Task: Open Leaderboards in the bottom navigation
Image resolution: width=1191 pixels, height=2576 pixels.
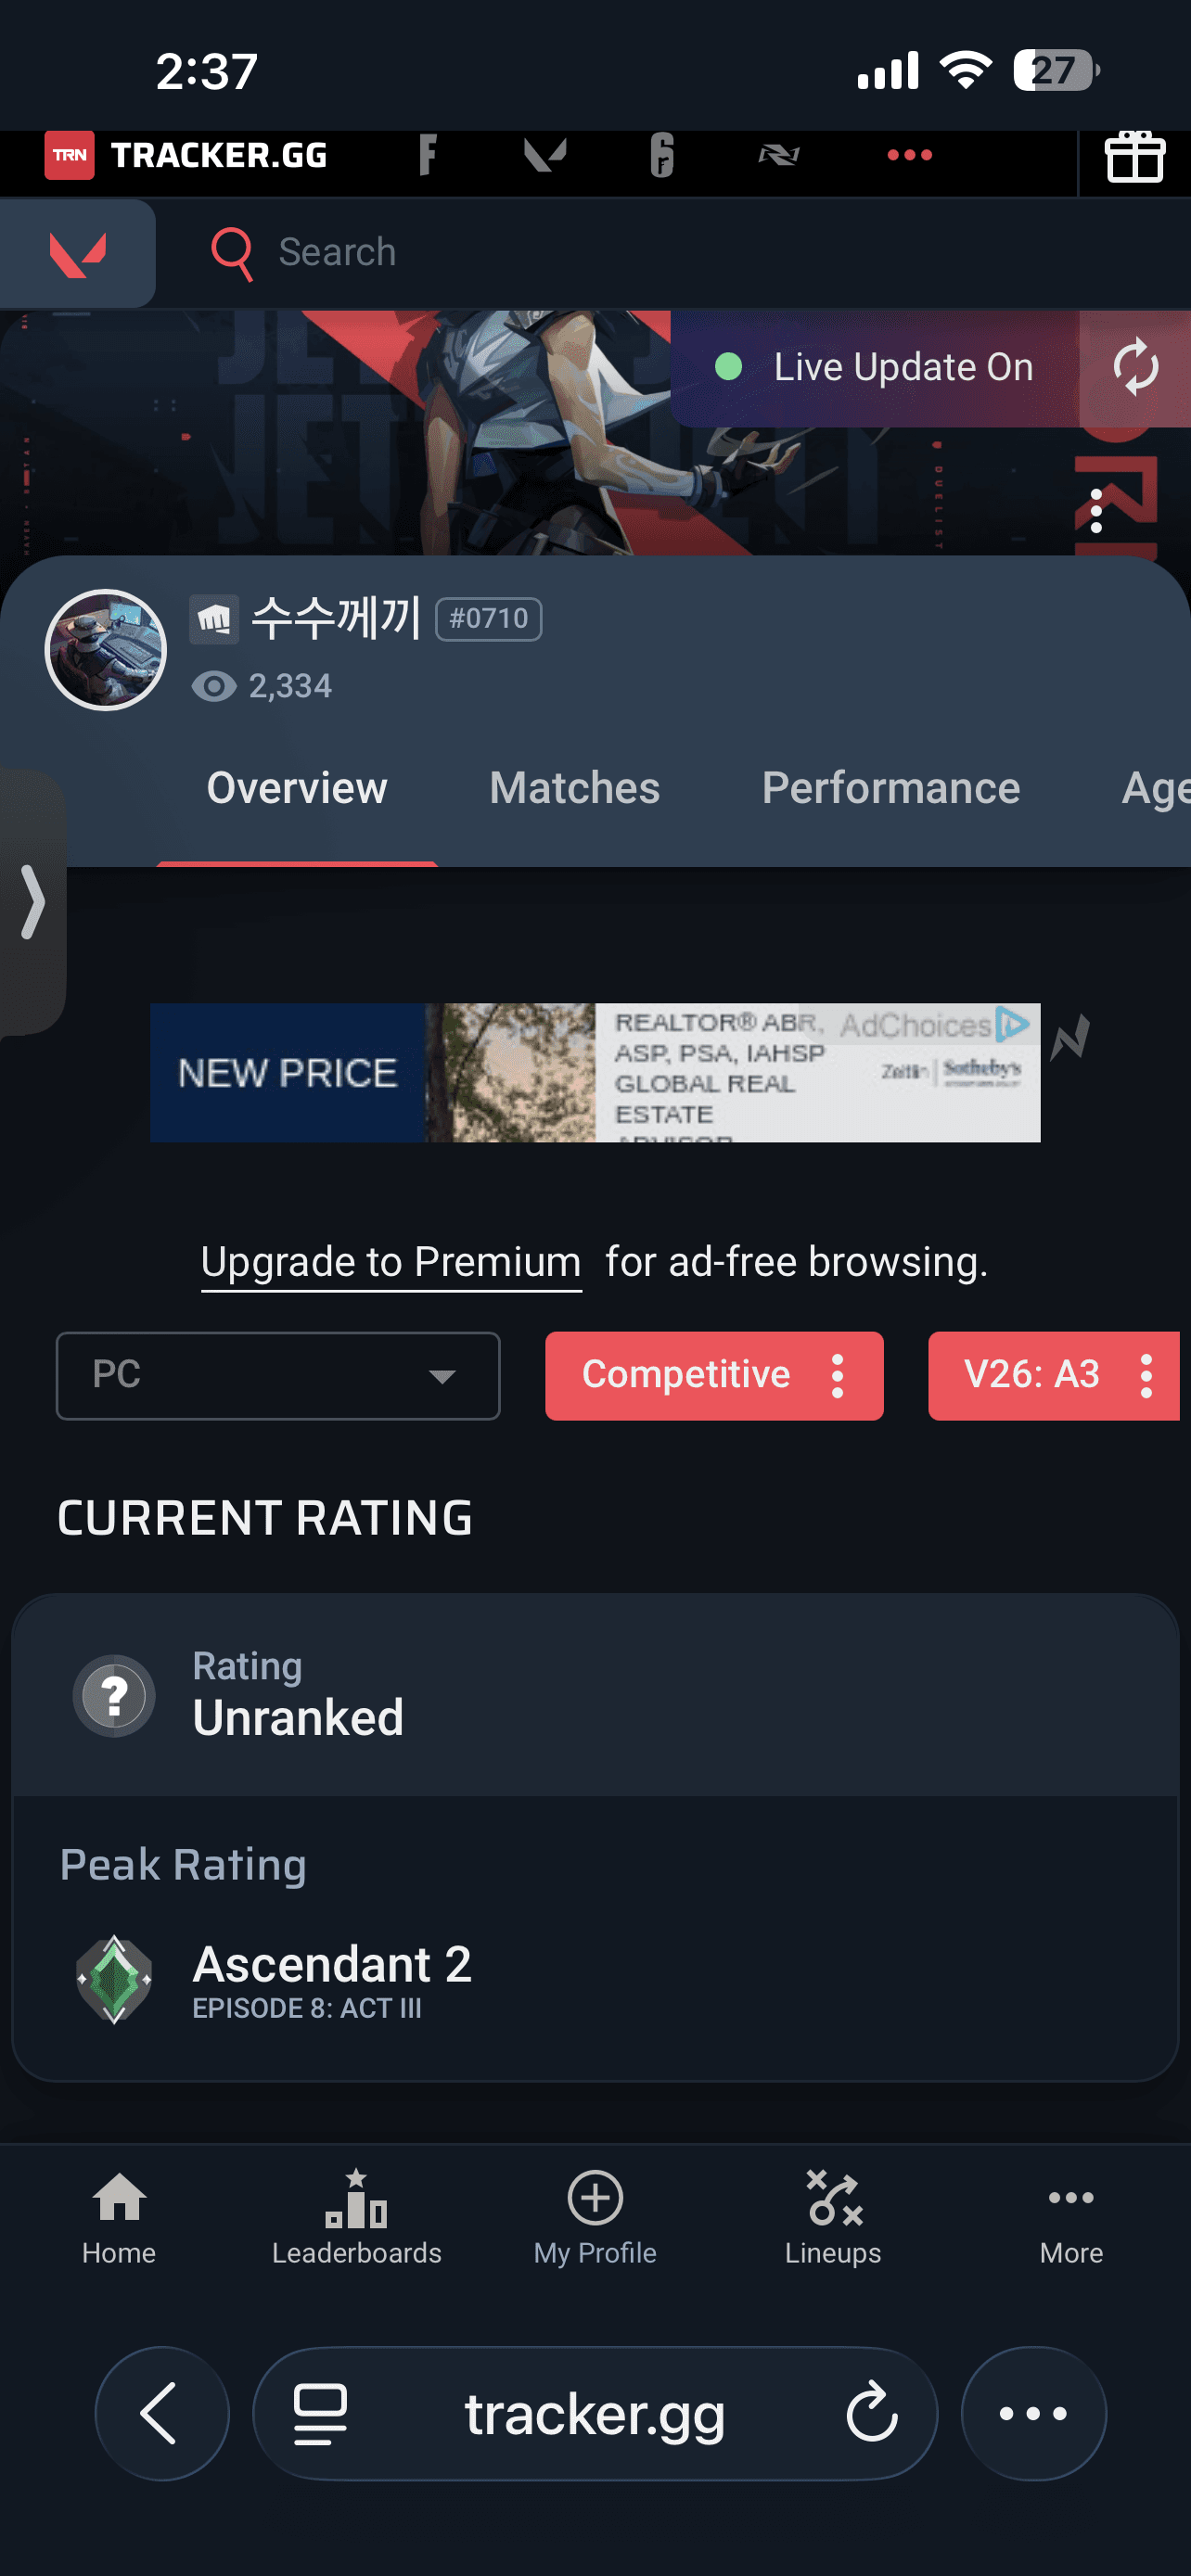Action: click(x=357, y=2217)
